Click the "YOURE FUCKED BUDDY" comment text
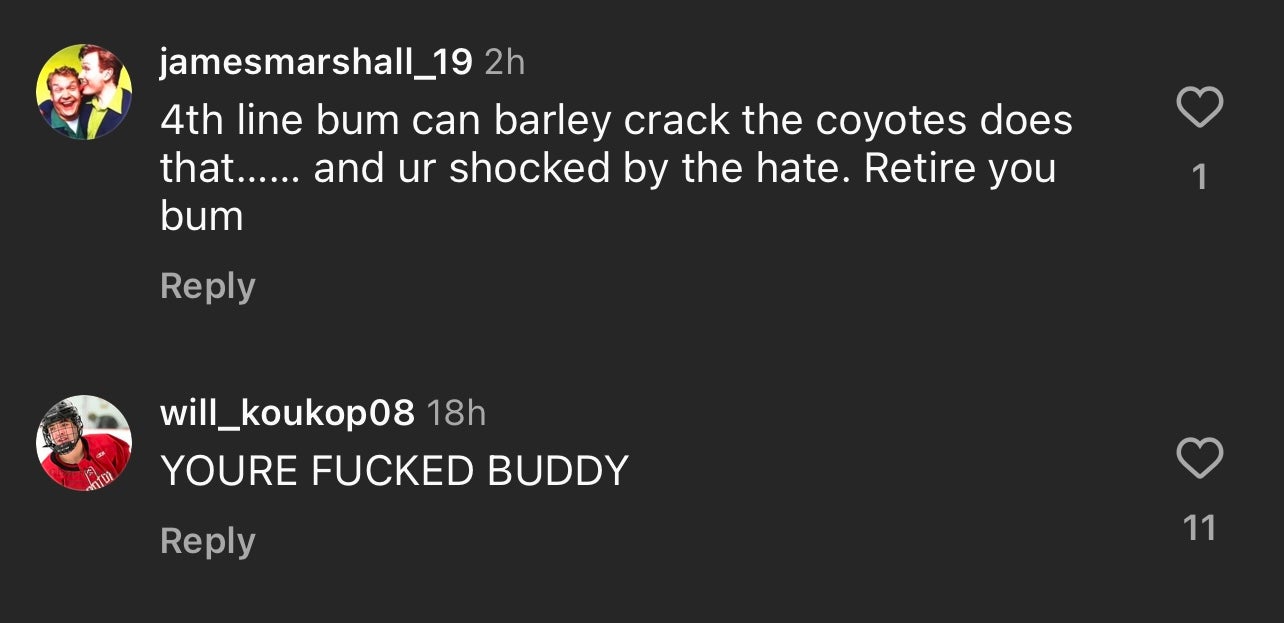The height and width of the screenshot is (623, 1284). 395,471
